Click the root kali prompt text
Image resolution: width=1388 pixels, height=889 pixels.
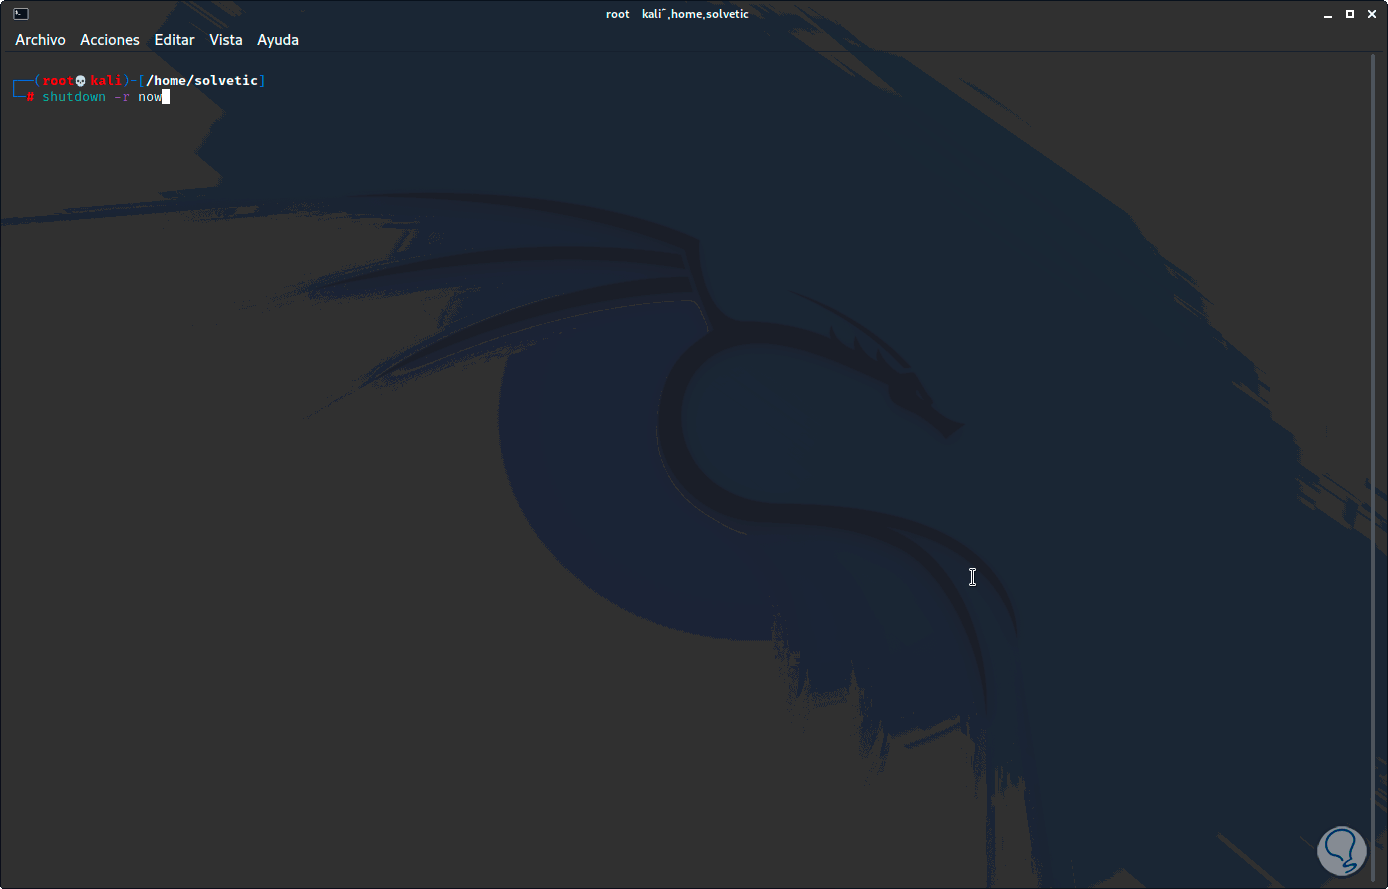82,80
